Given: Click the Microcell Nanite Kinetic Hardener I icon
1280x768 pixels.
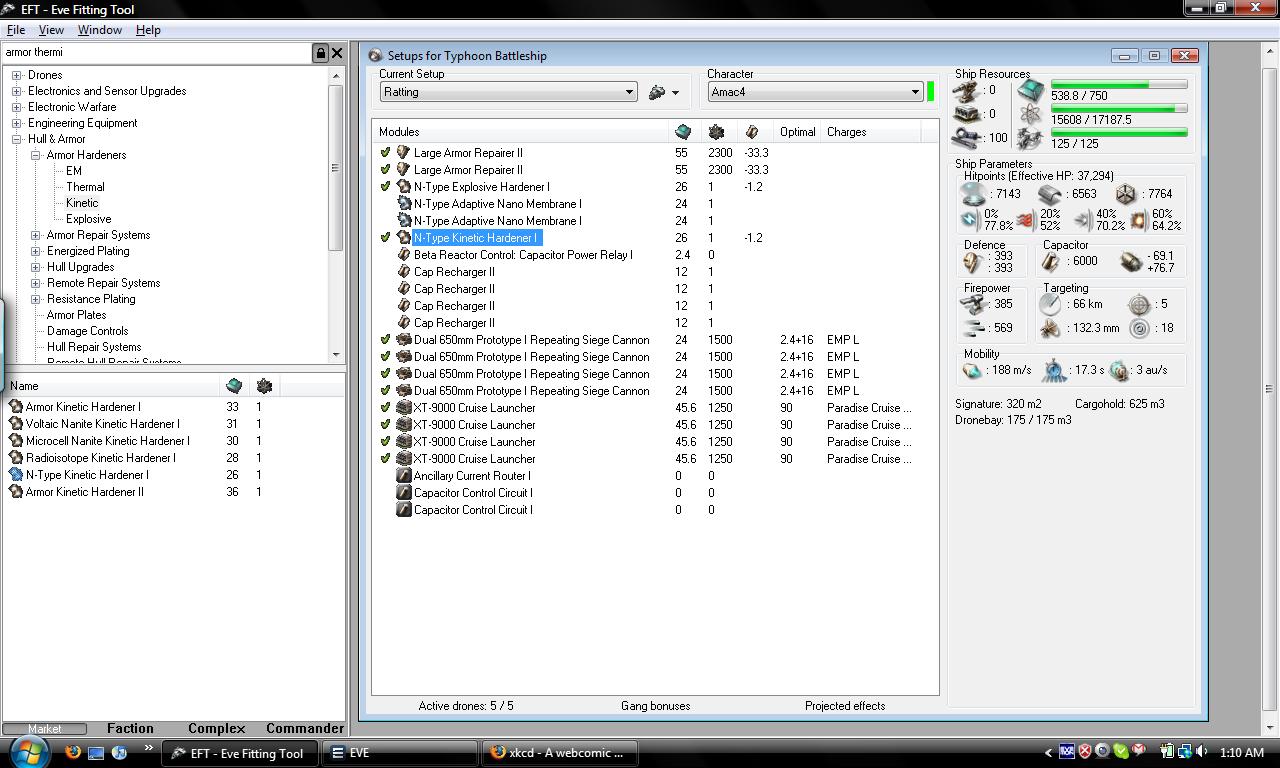Looking at the screenshot, I should (16, 441).
